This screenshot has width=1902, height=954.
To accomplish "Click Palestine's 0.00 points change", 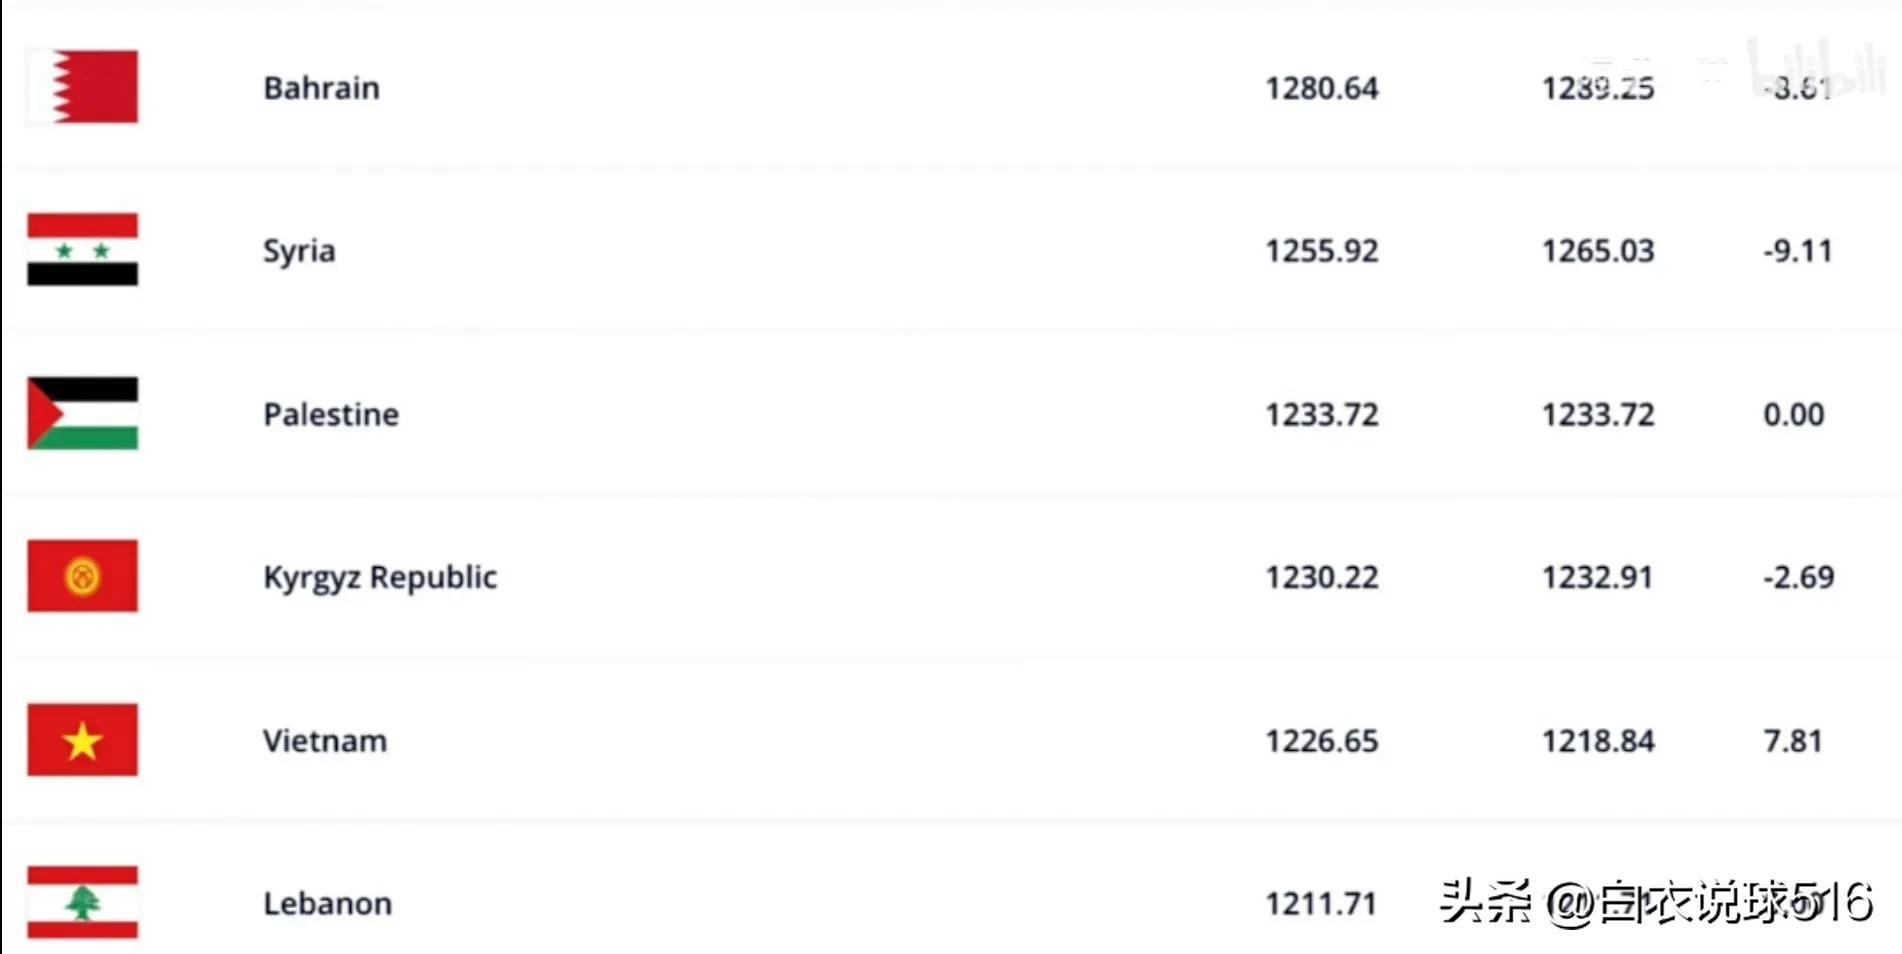I will (1794, 414).
